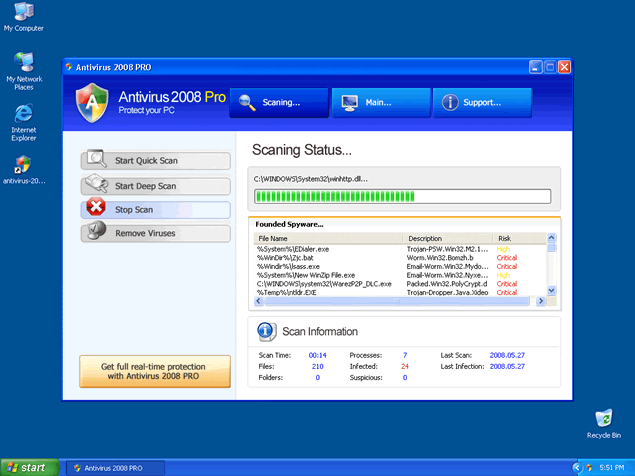Expand hidden system tray icons arrow

pos(577,468)
